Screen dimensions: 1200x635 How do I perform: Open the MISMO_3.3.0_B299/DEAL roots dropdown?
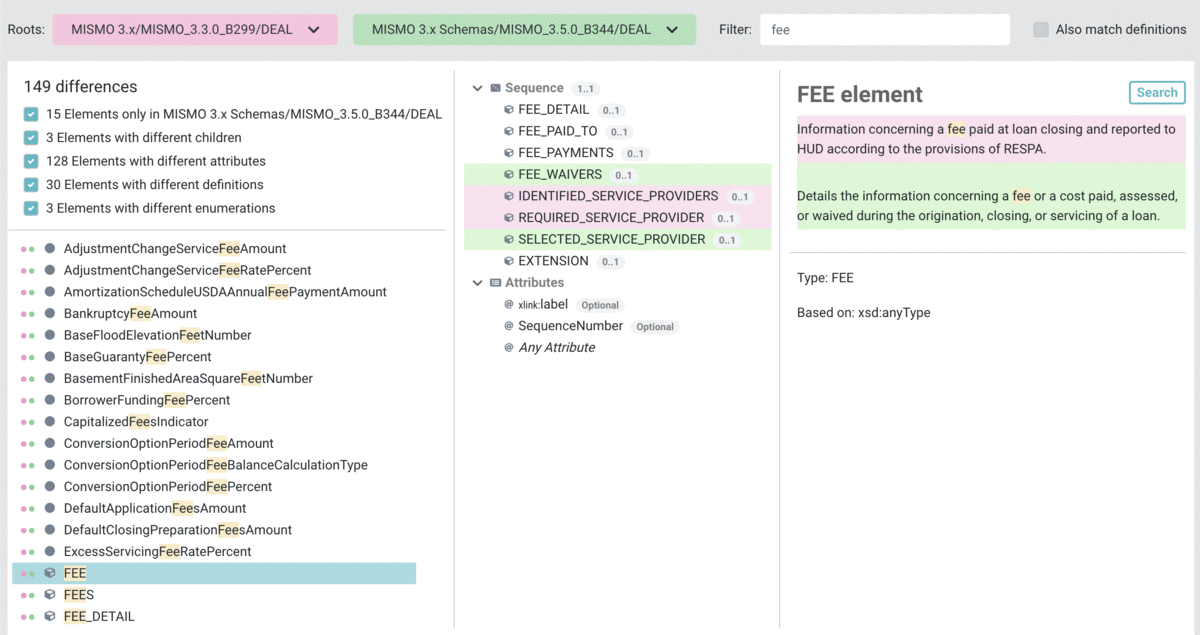[195, 29]
